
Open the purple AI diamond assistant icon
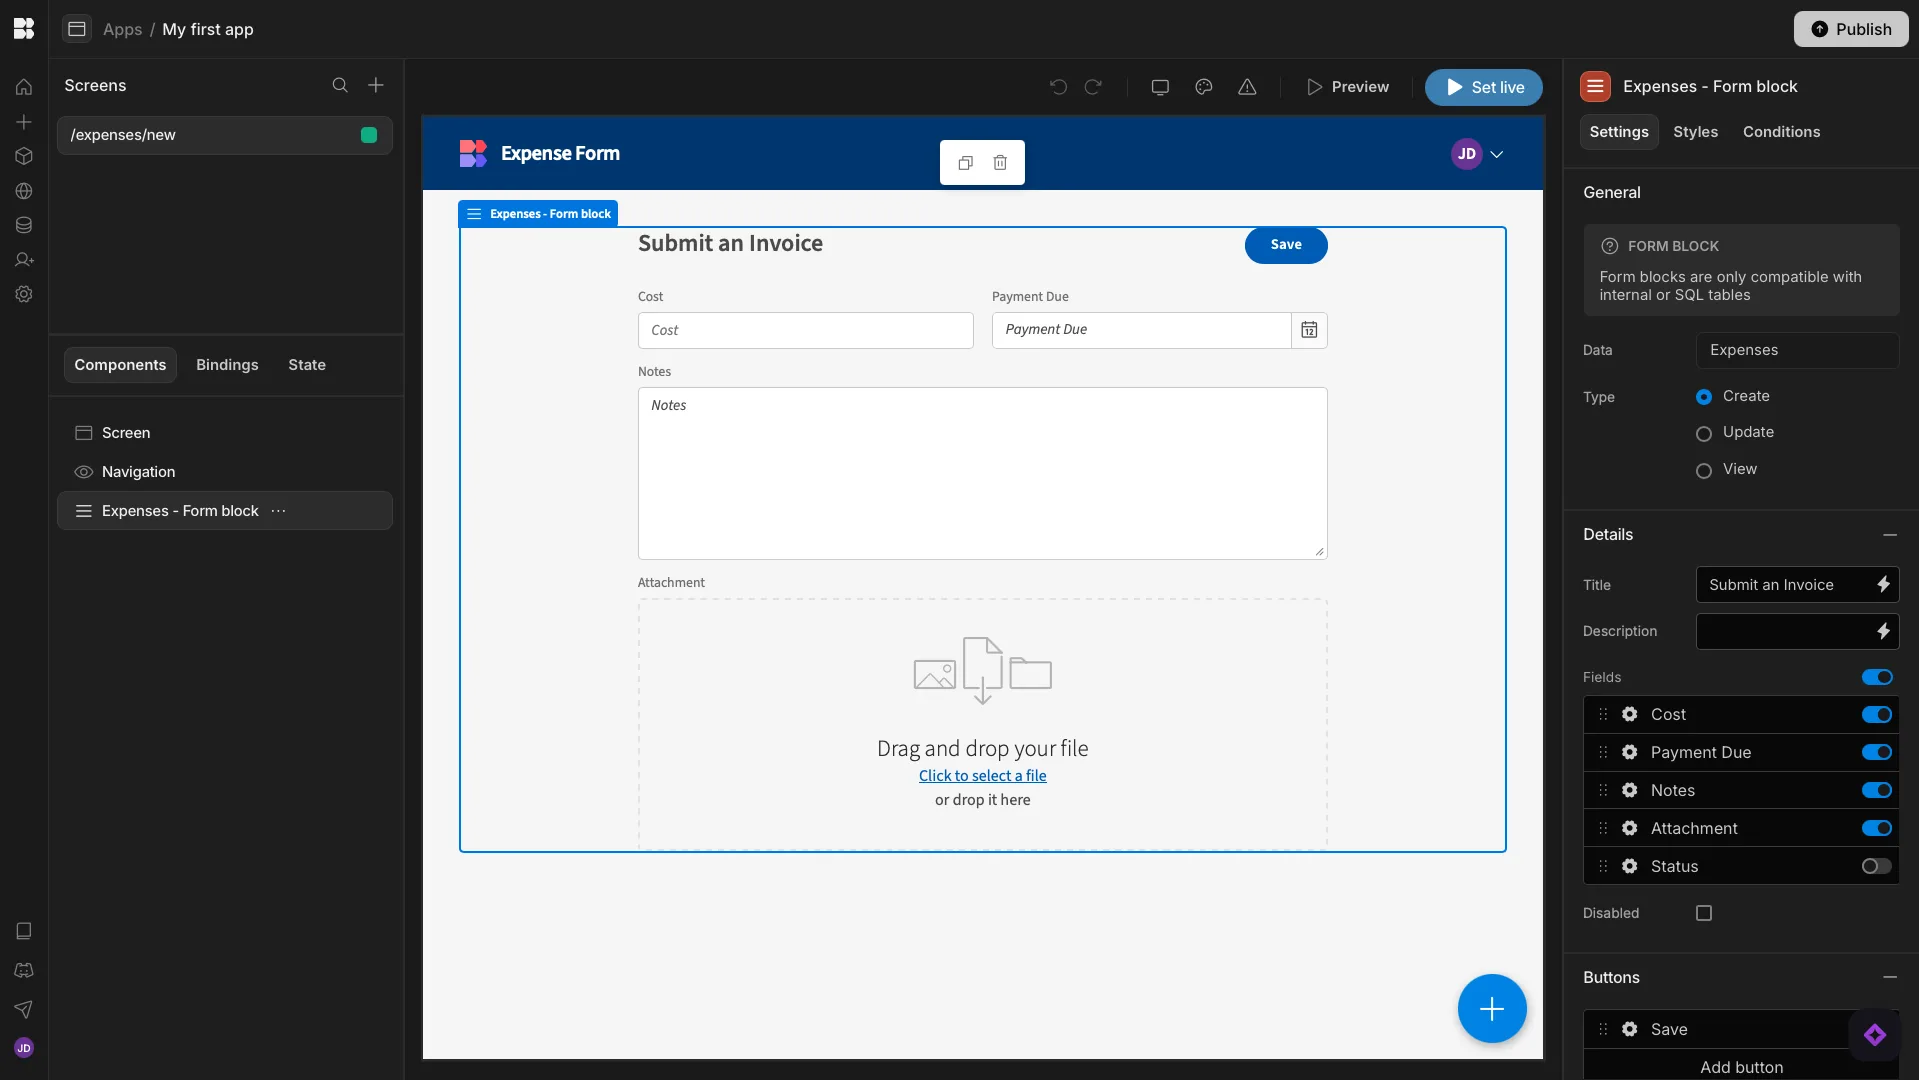(x=1875, y=1035)
